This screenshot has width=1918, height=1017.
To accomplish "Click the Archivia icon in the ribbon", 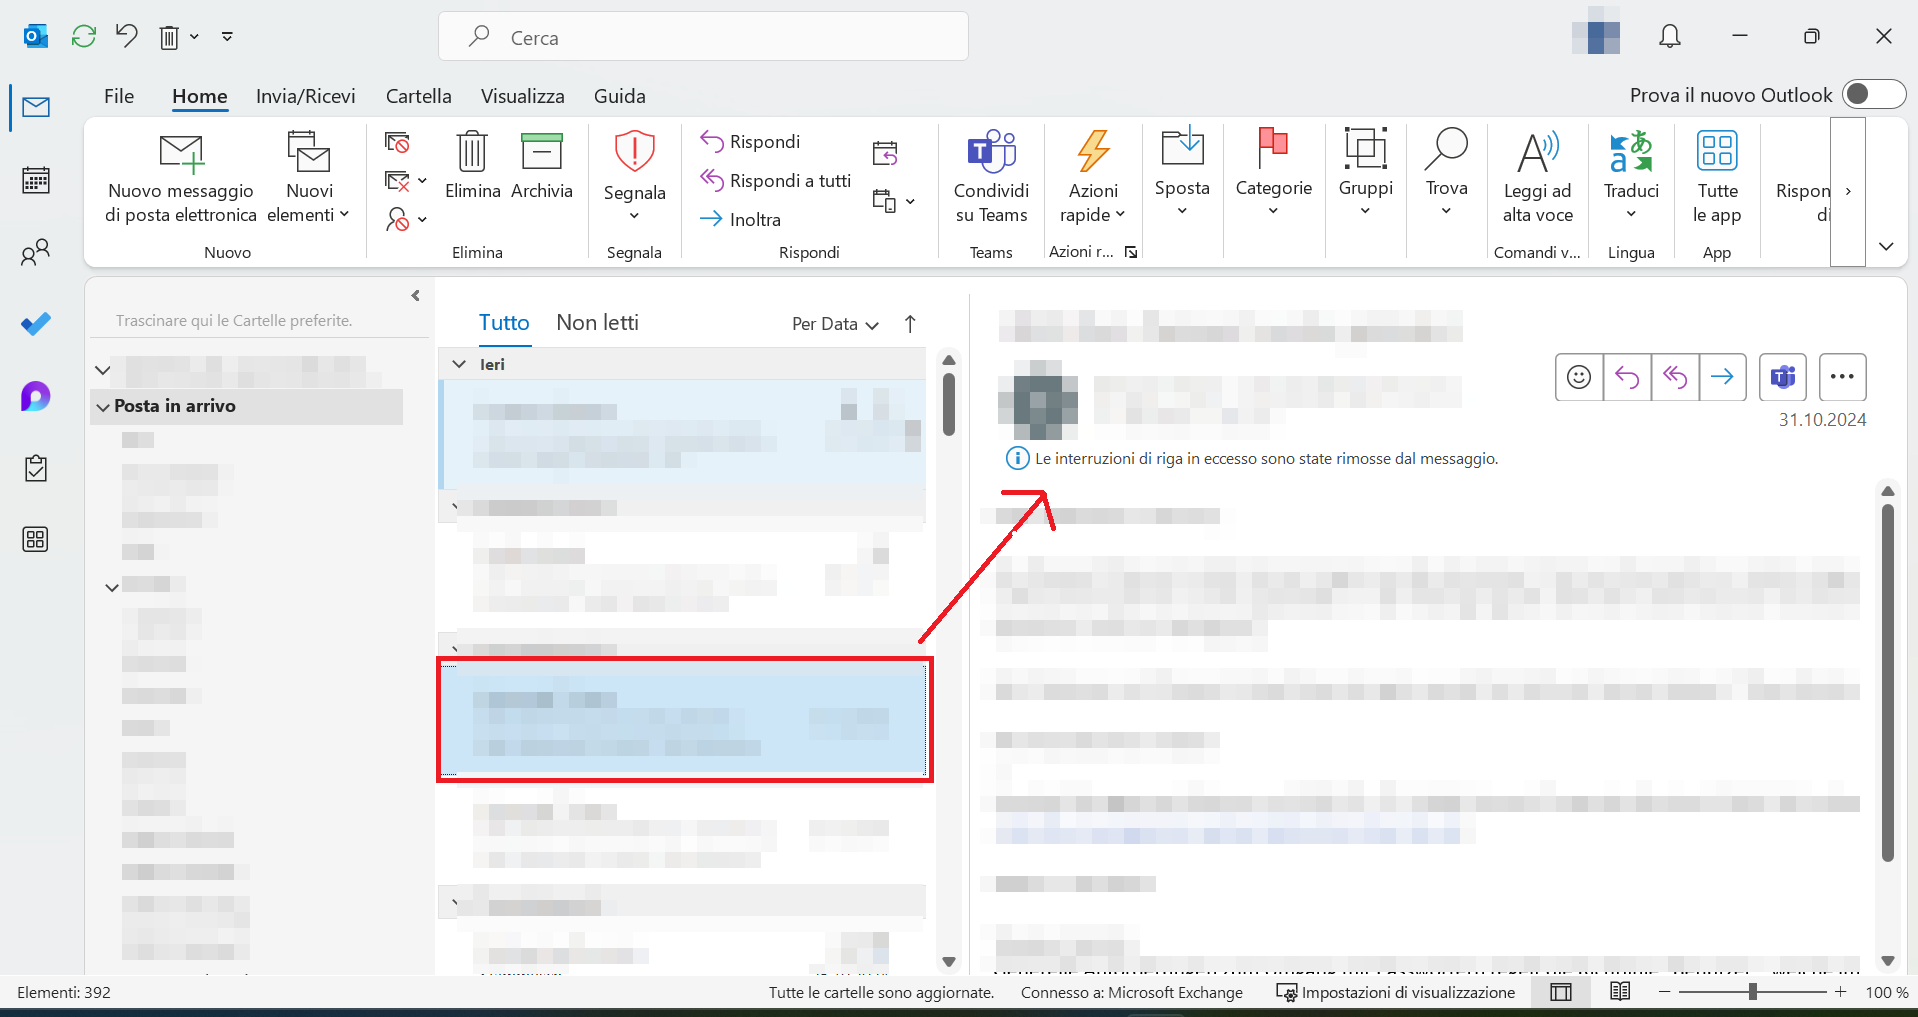I will point(541,153).
